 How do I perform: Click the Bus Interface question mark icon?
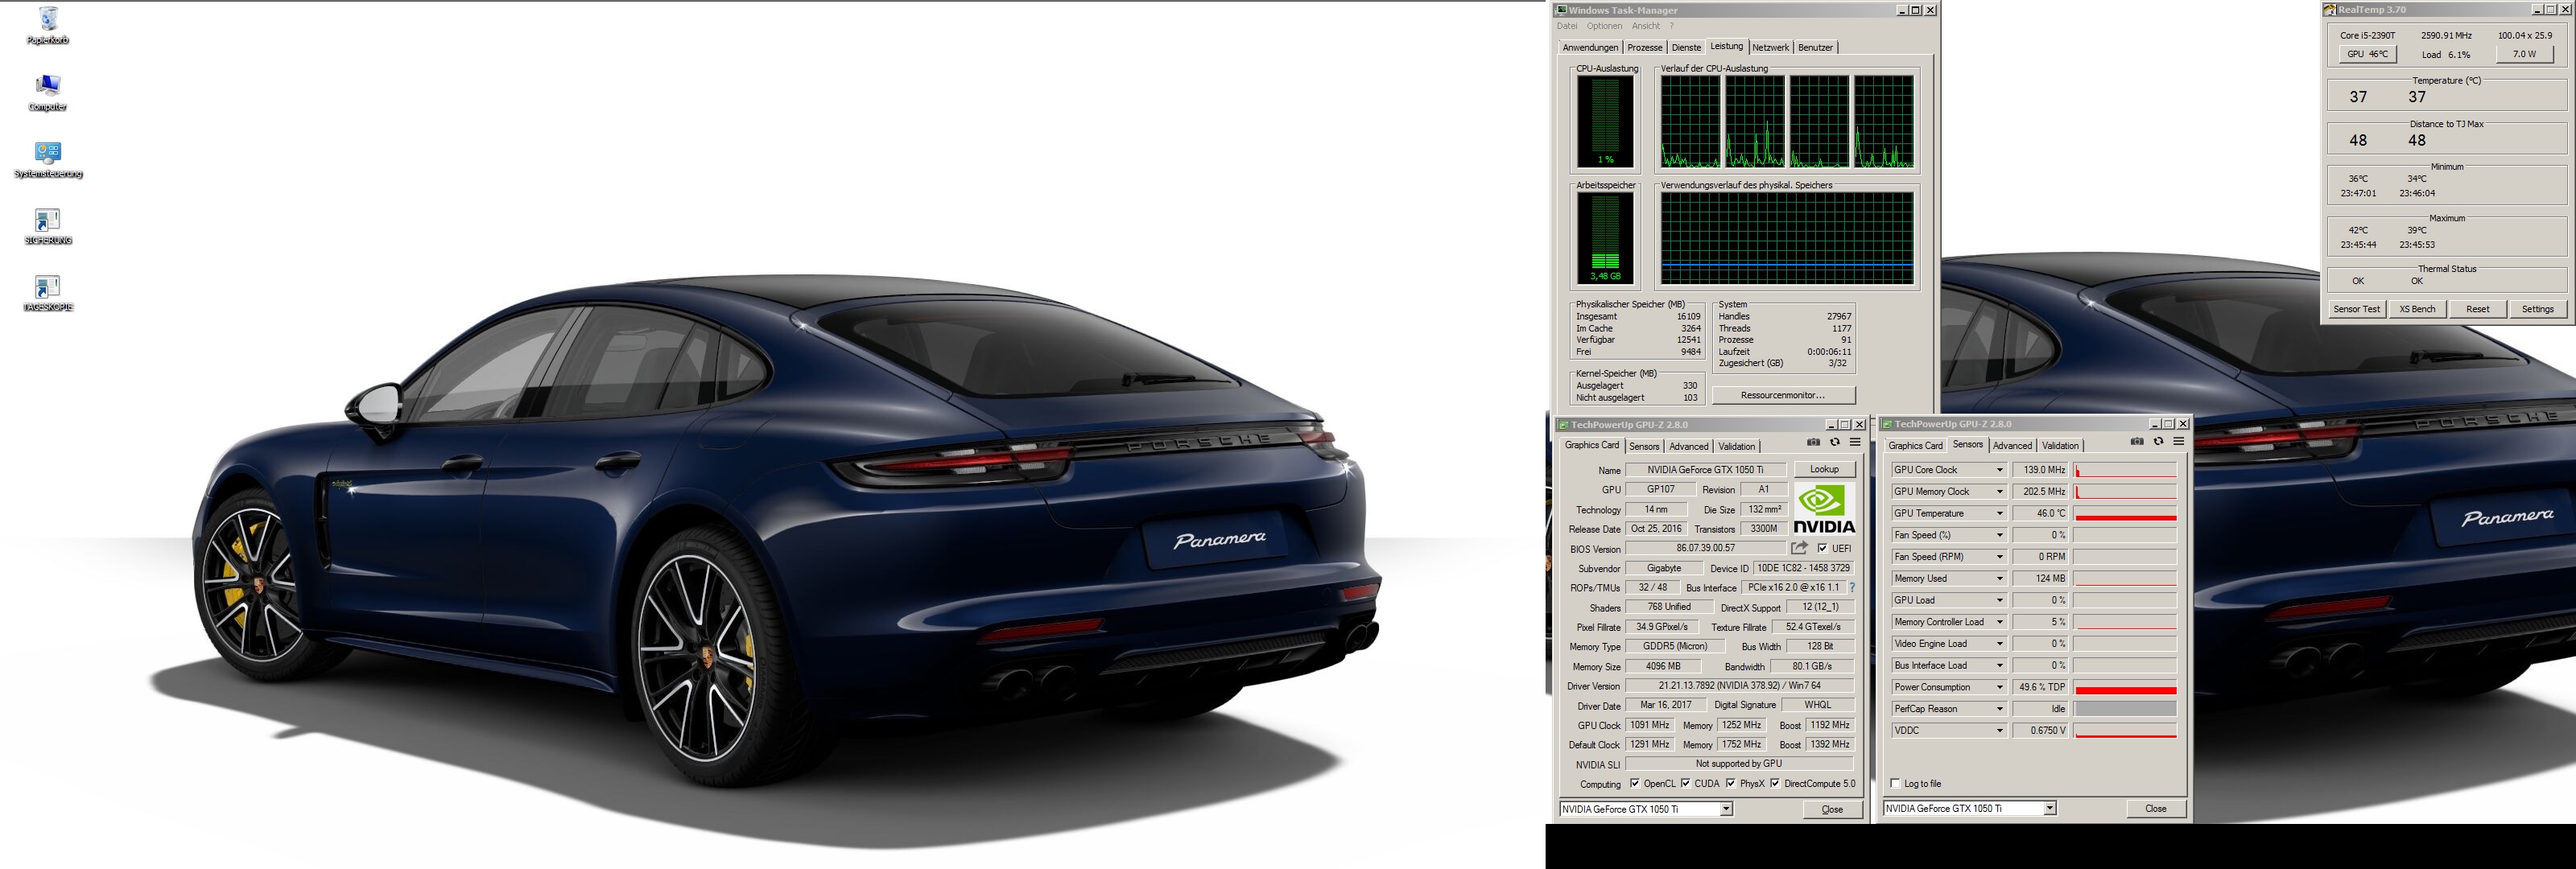1852,587
